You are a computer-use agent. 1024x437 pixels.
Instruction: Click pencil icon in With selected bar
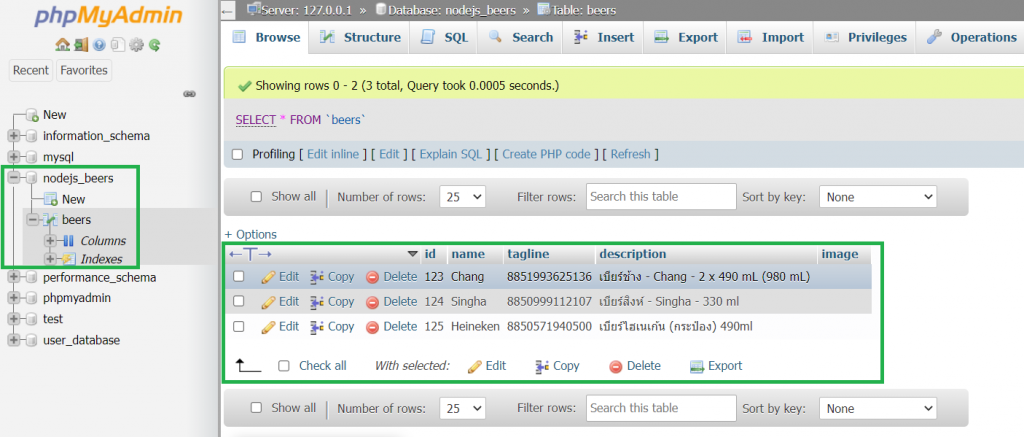(475, 366)
